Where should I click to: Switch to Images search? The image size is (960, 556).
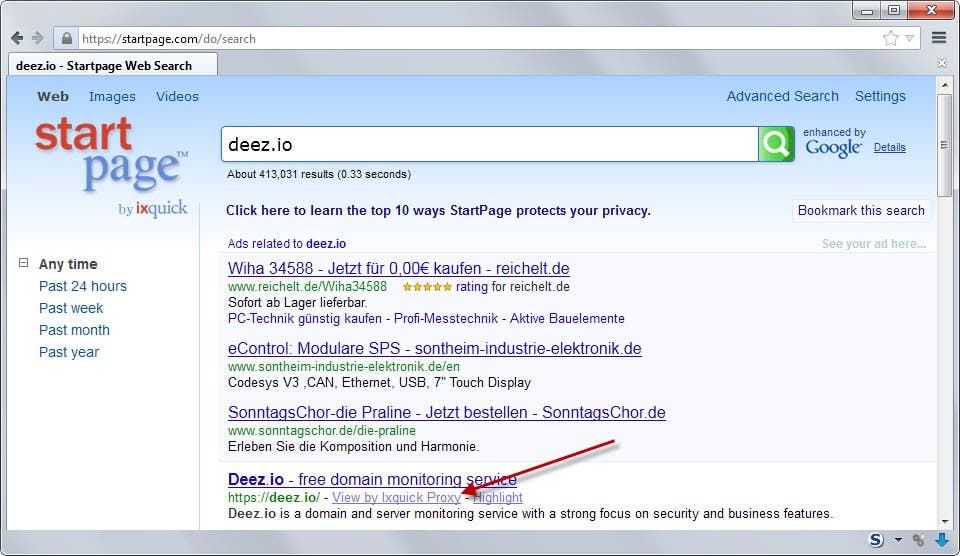(112, 96)
